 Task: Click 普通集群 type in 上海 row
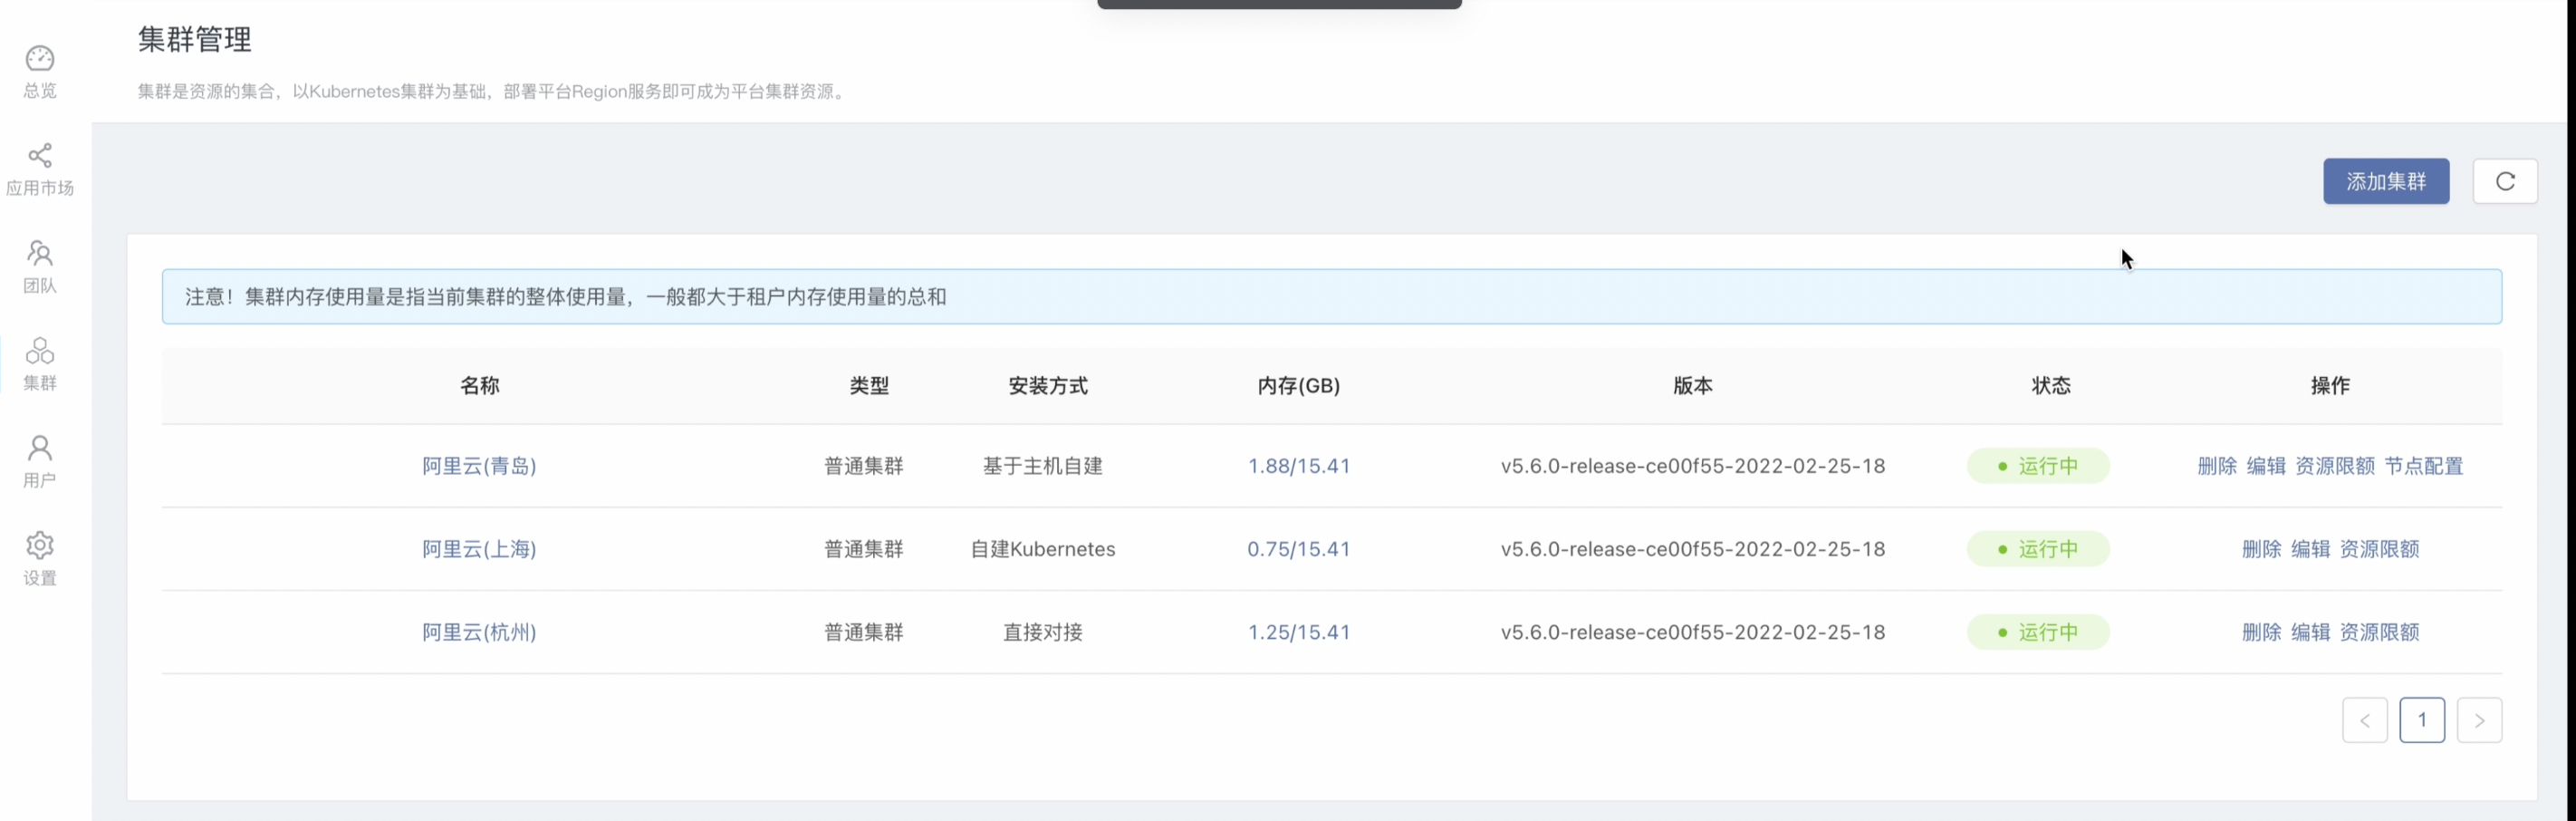[863, 549]
